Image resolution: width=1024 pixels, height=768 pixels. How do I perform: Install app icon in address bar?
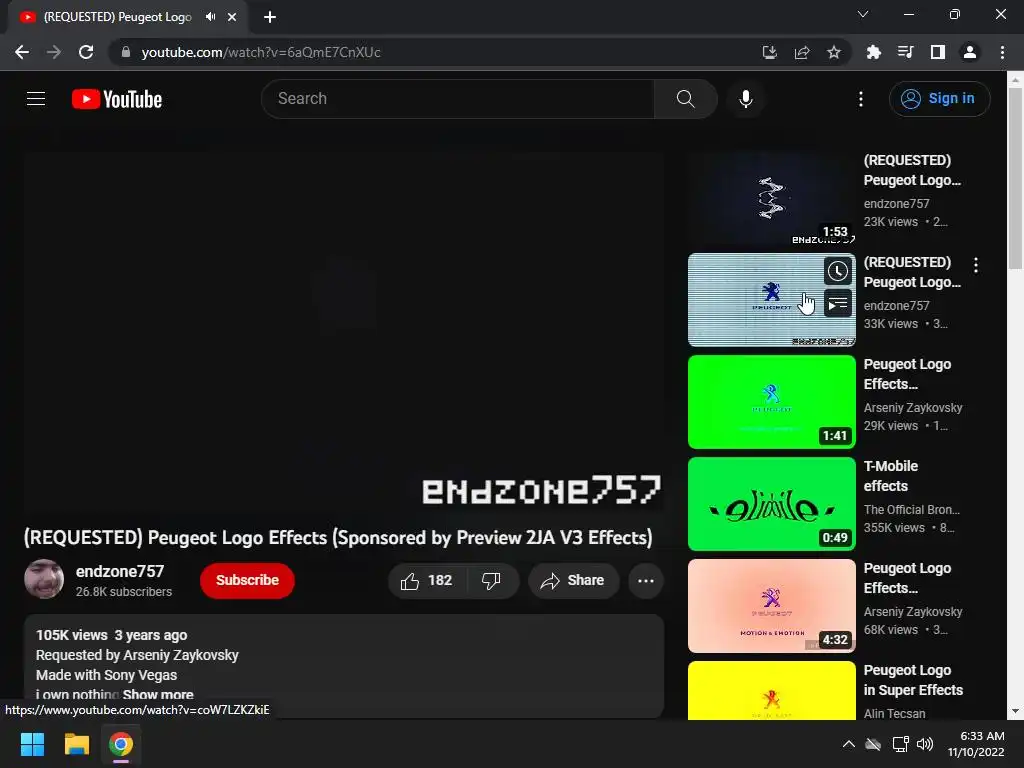(770, 52)
